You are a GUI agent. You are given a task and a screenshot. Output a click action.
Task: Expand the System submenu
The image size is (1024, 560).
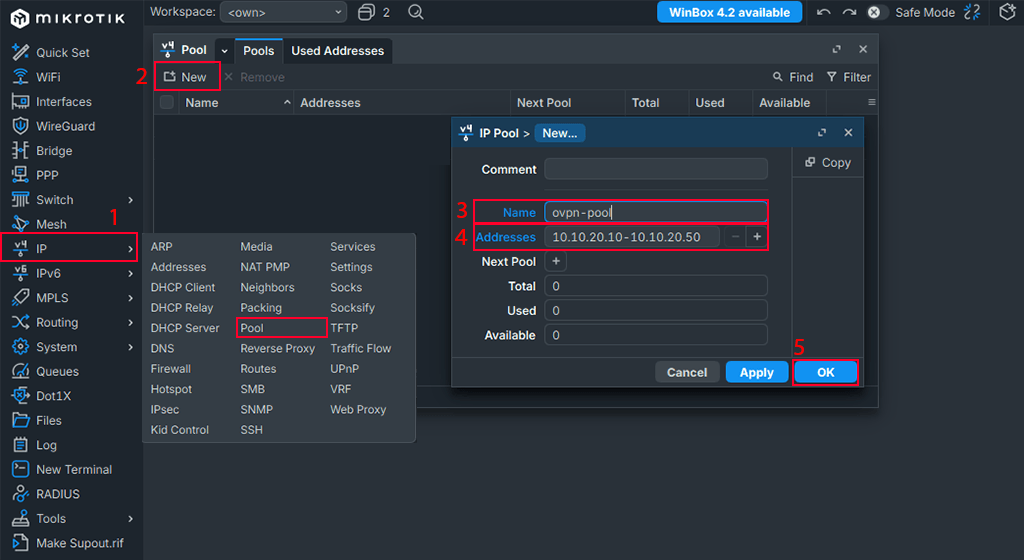131,347
